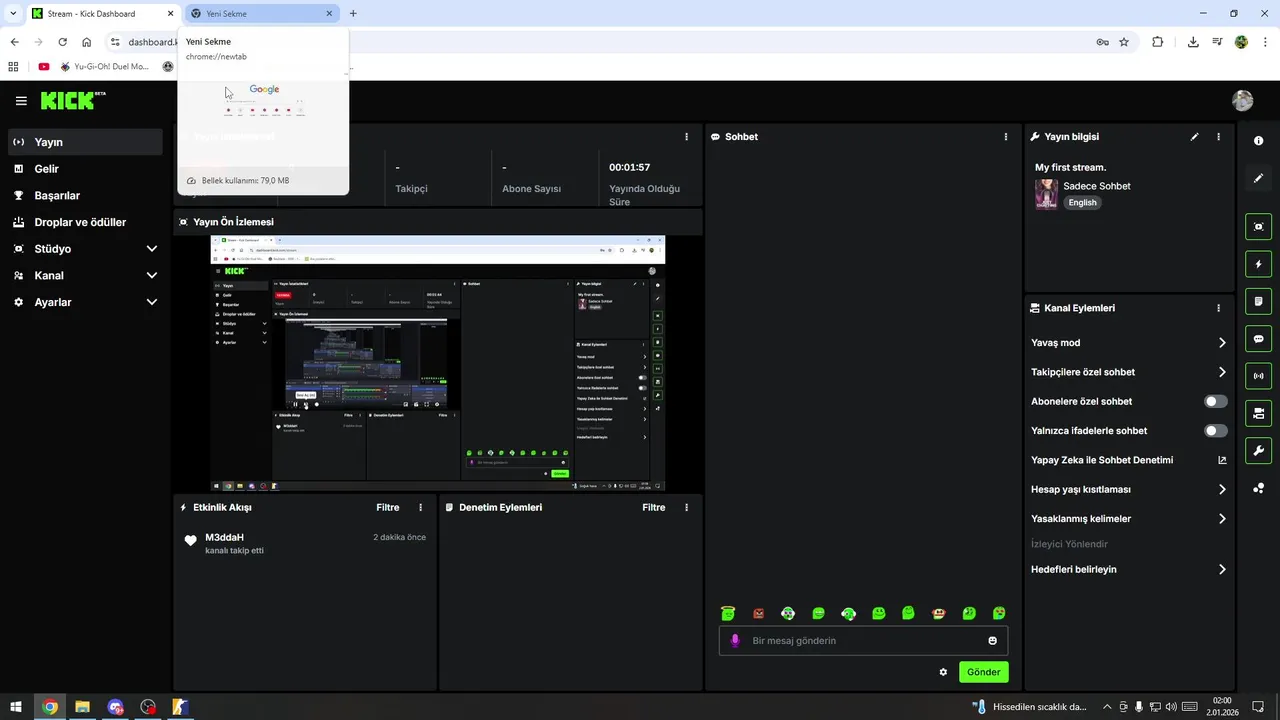This screenshot has width=1280, height=720.
Task: Open the Chrome tab search dropdown arrow
Action: click(12, 13)
